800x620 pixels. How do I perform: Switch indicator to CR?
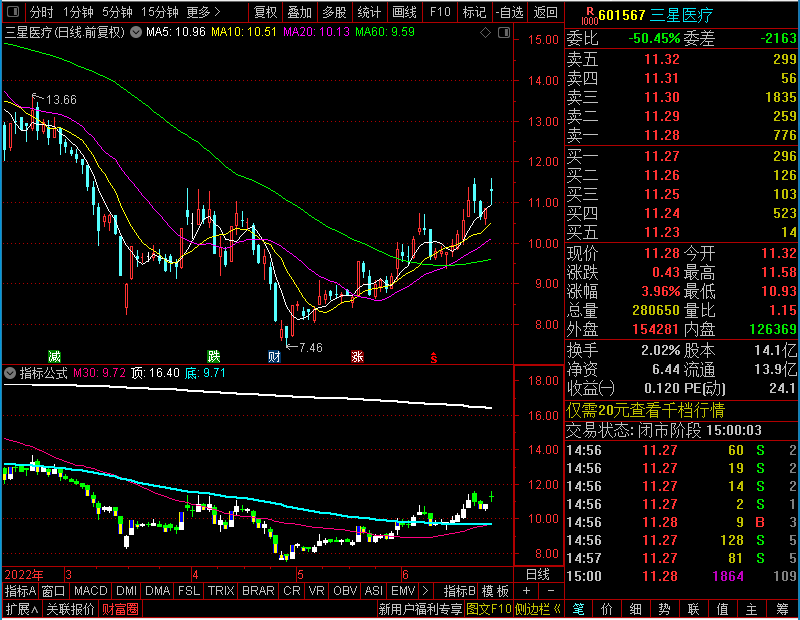[292, 591]
